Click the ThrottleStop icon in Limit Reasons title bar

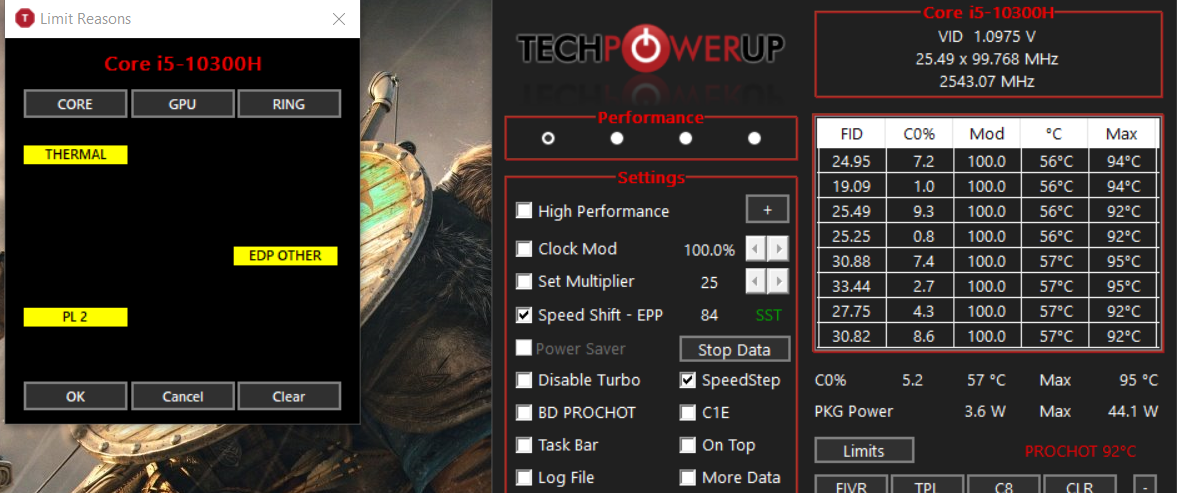25,19
